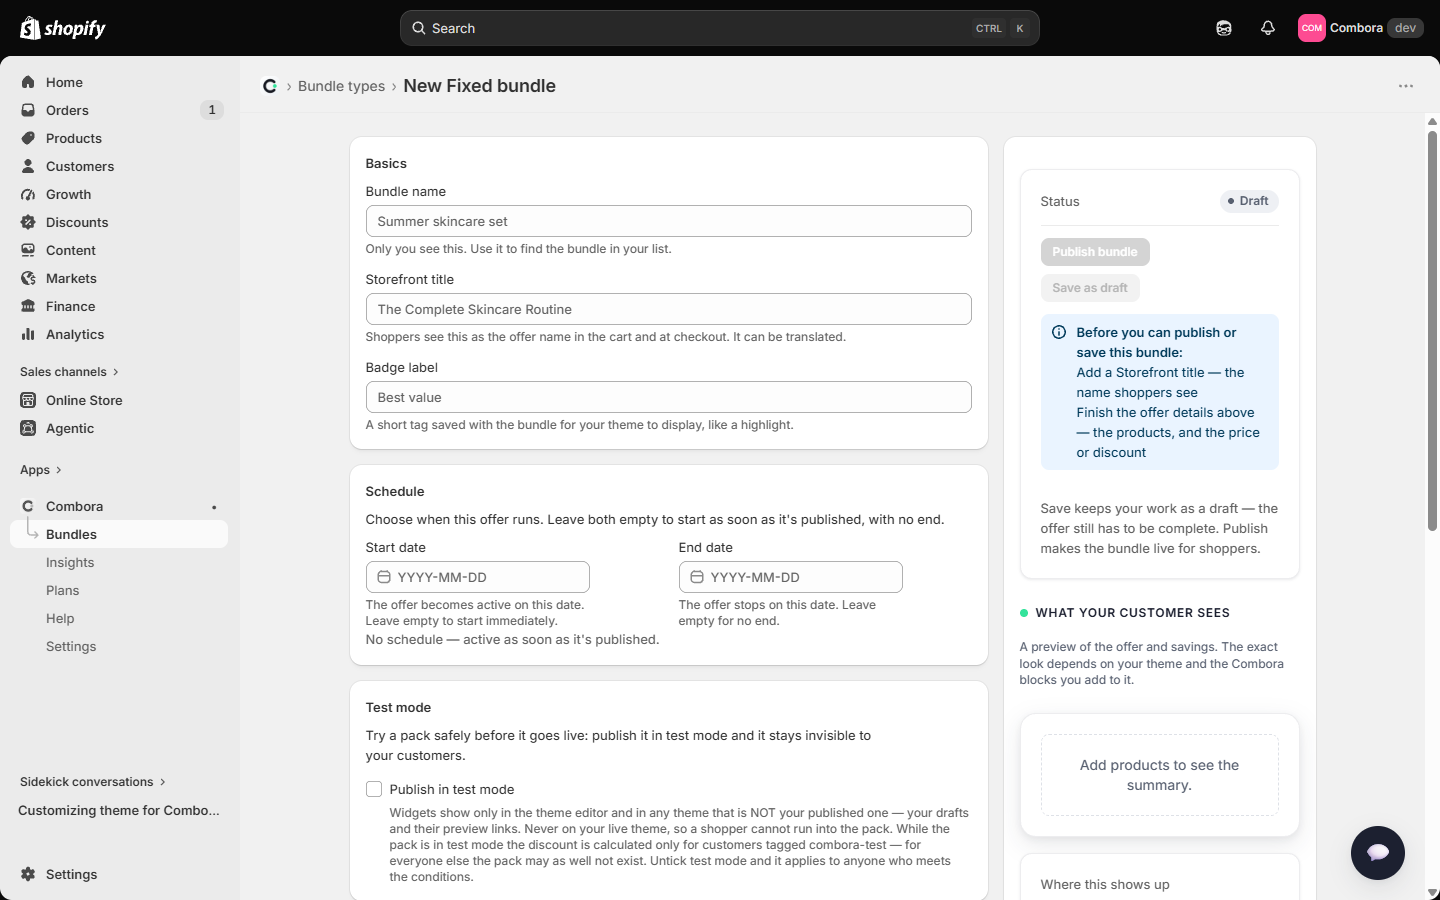This screenshot has width=1440, height=900.
Task: Open Finance in the sidebar
Action: tap(119, 306)
